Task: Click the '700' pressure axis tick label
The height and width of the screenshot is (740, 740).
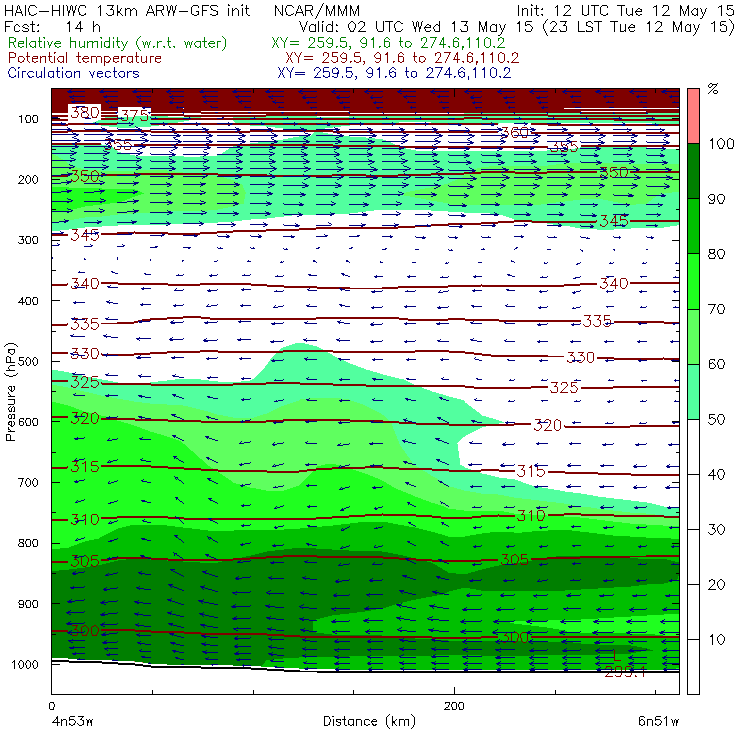Action: 28,483
